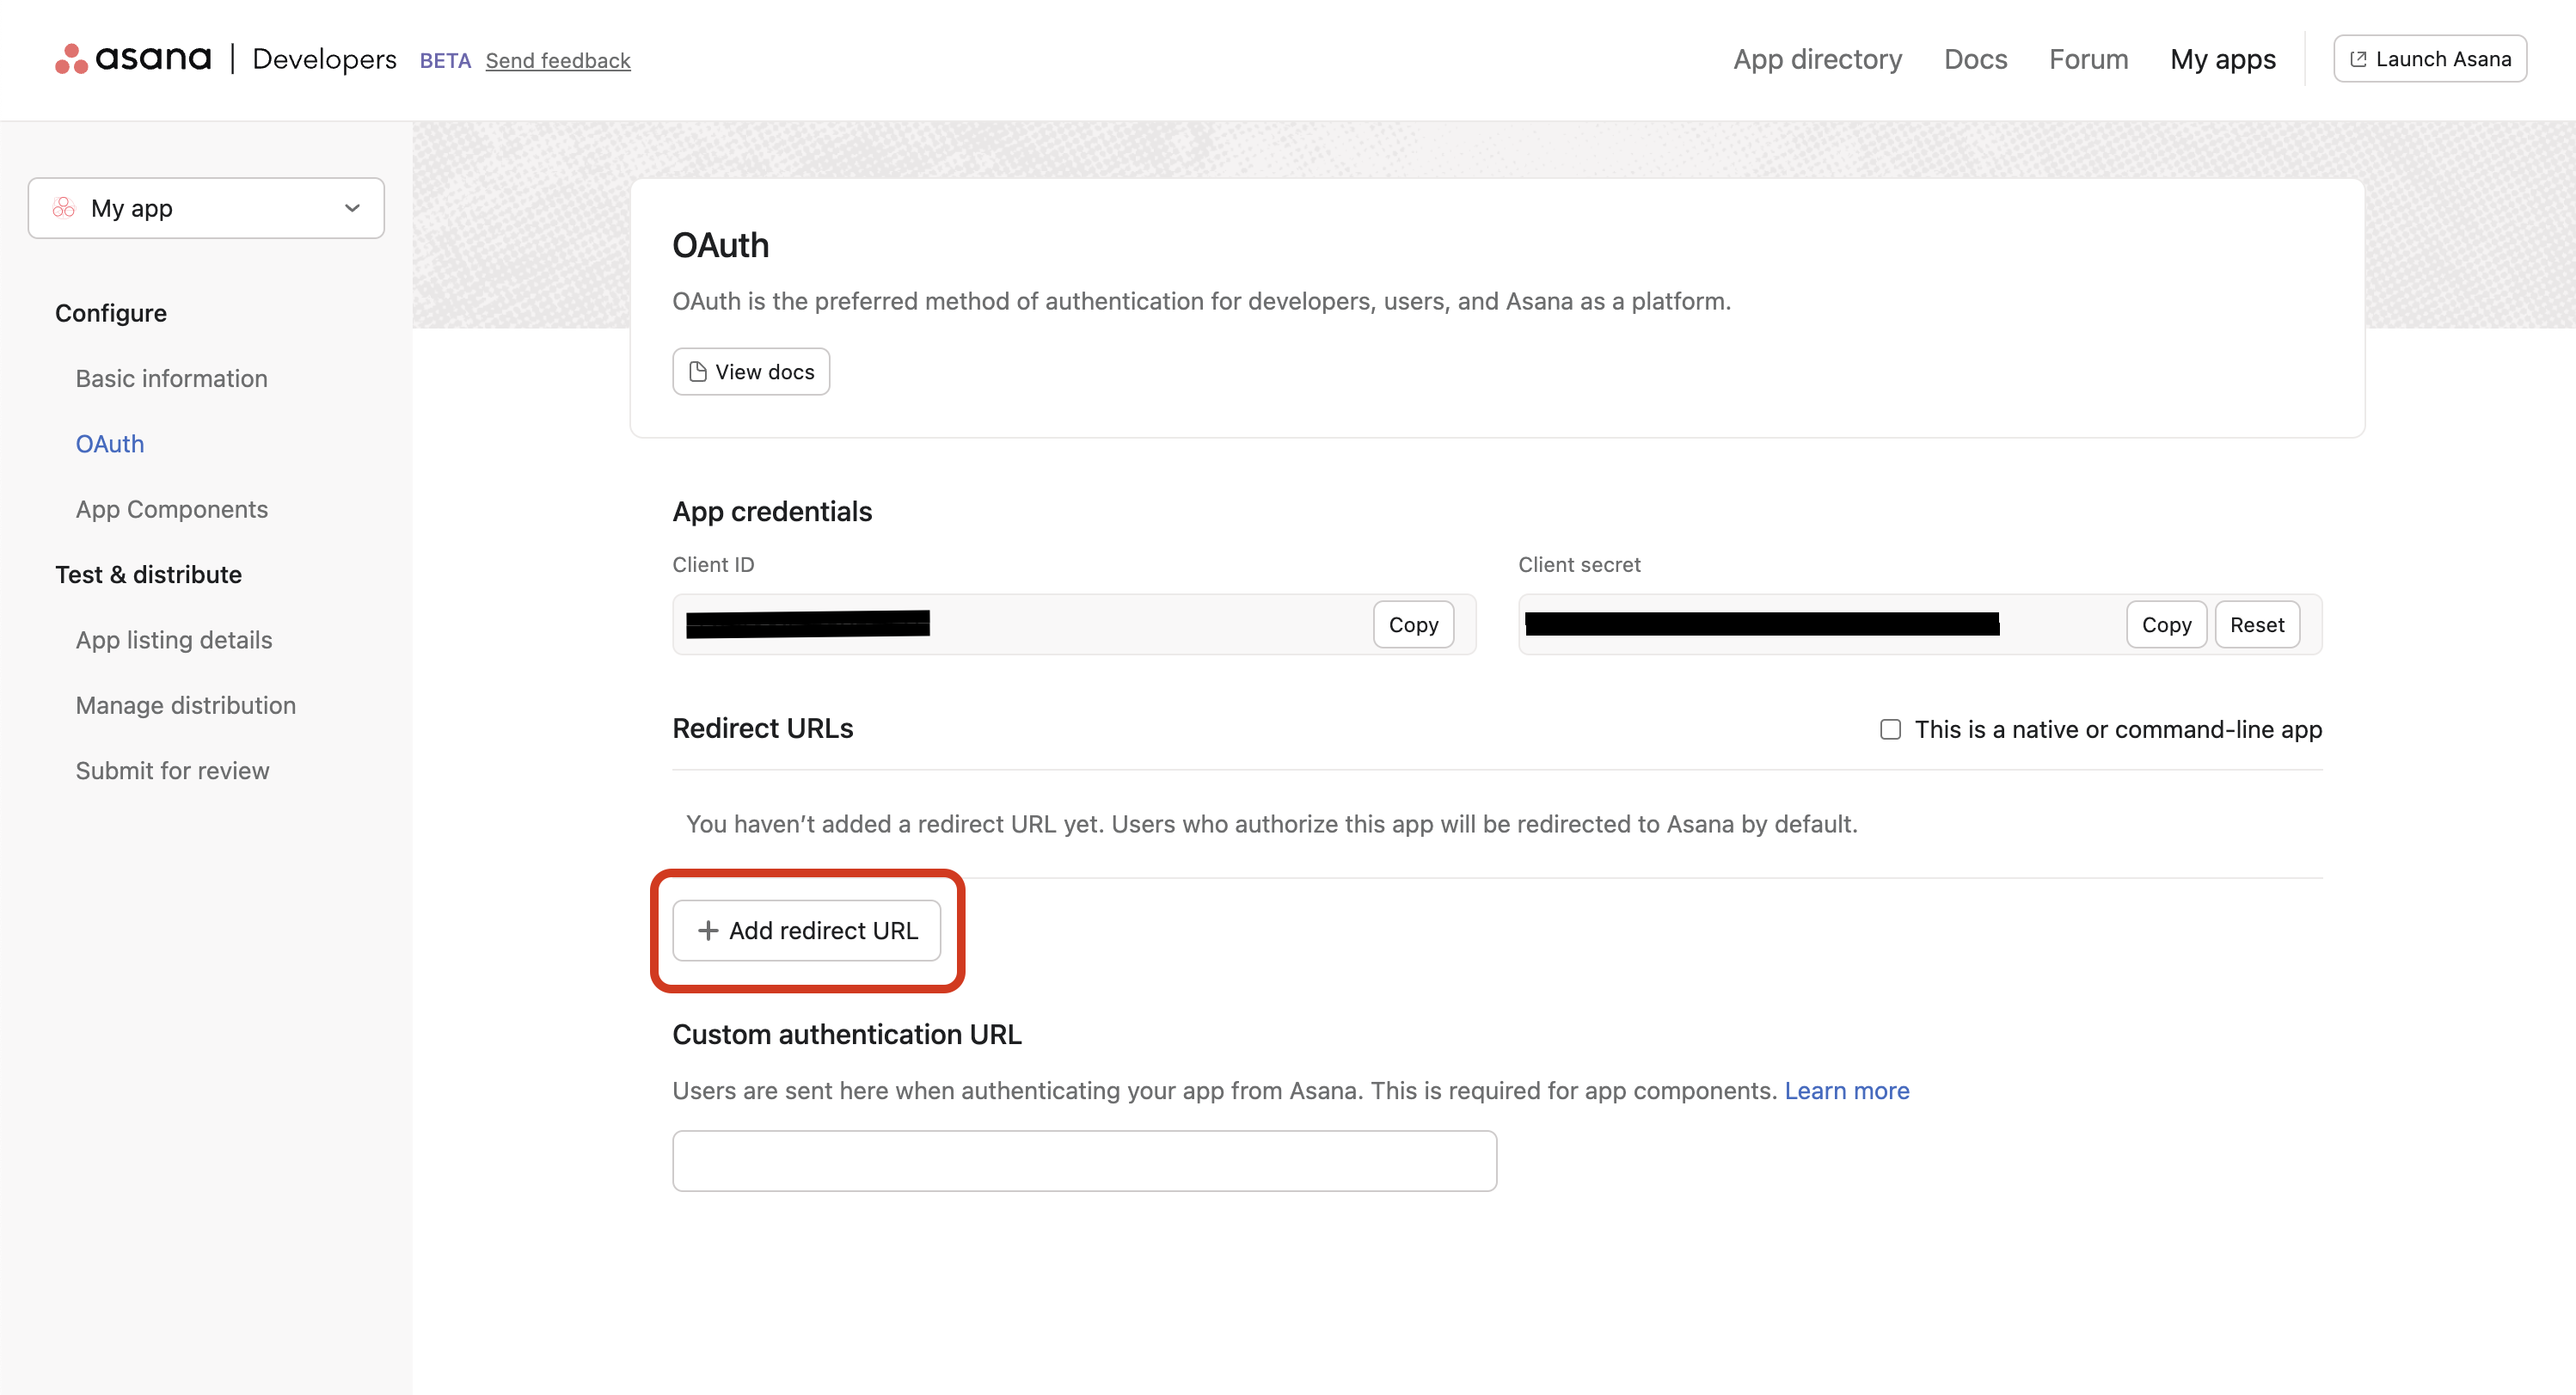Click the Send feedback link
The image size is (2576, 1395).
557,61
